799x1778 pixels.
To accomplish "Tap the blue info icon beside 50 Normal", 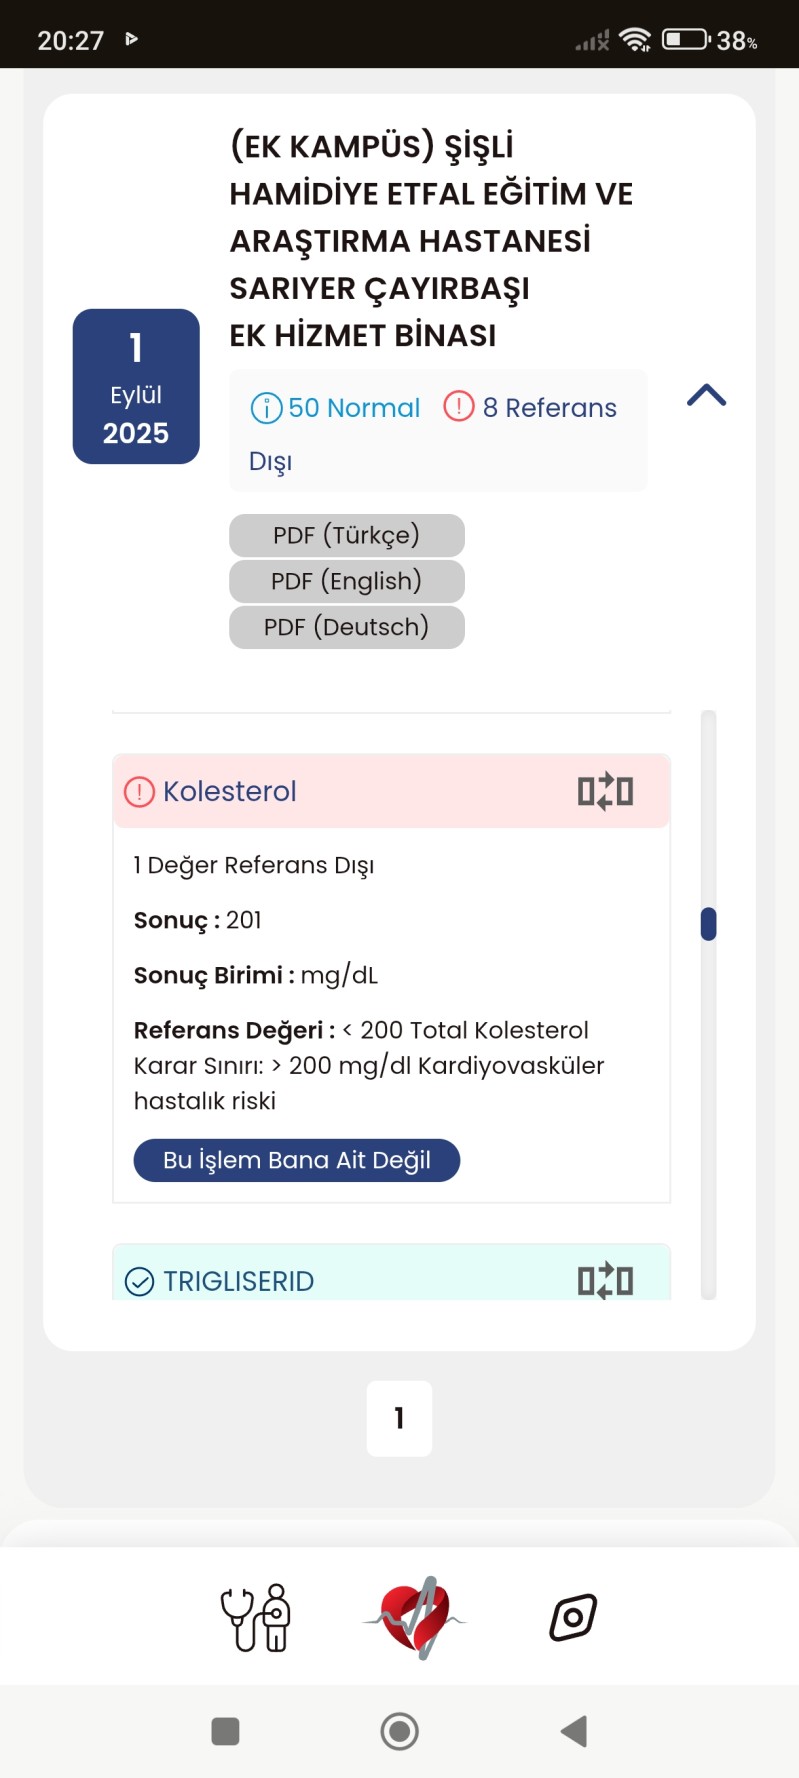I will tap(266, 408).
